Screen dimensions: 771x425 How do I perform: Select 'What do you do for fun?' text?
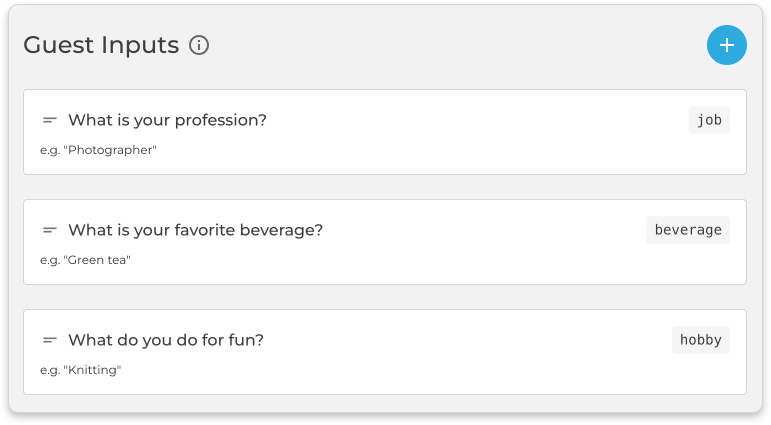[x=166, y=340]
